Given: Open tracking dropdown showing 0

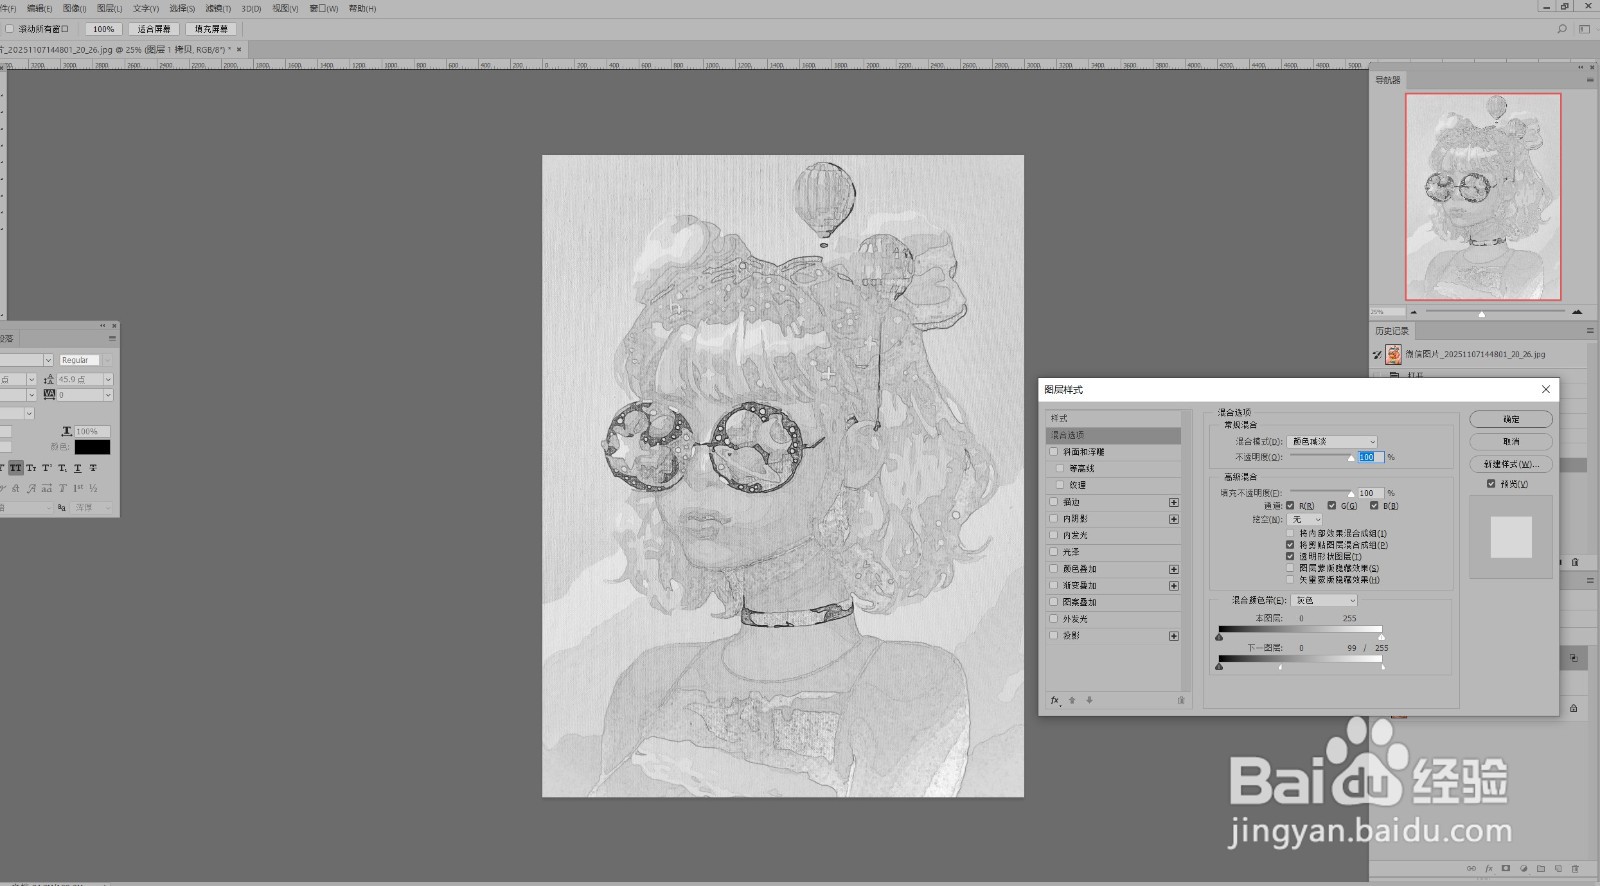Looking at the screenshot, I should 84,395.
